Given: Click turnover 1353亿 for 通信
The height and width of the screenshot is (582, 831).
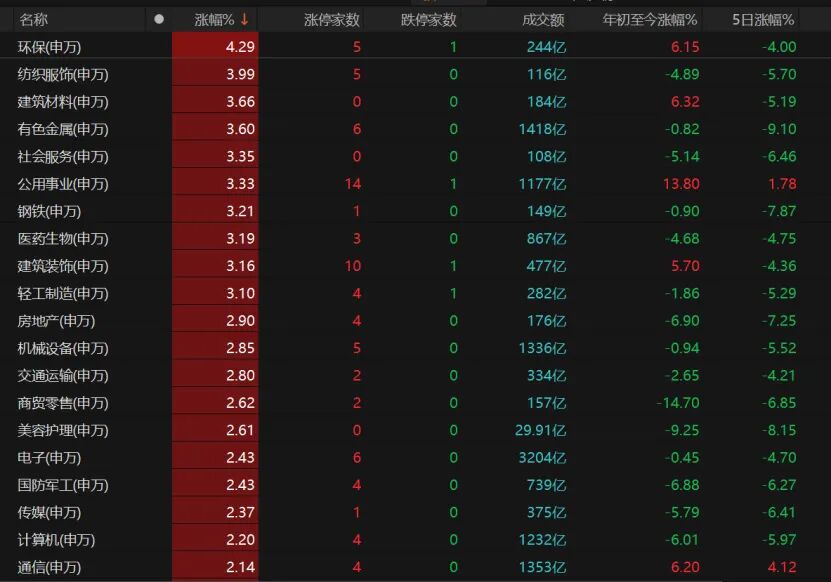Looking at the screenshot, I should (x=542, y=567).
